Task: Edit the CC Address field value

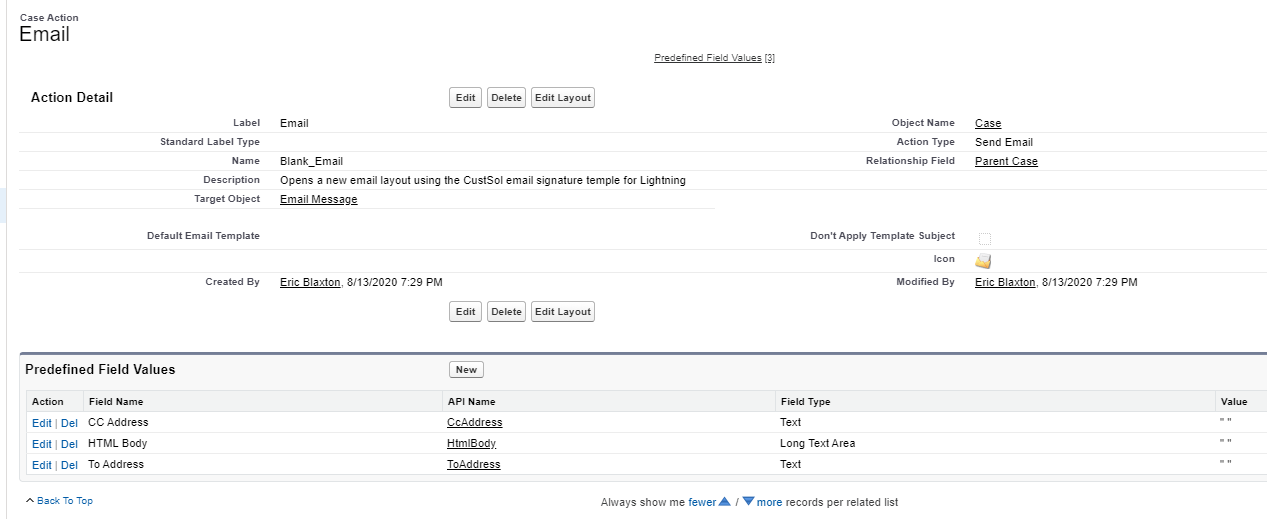Action: (x=42, y=423)
